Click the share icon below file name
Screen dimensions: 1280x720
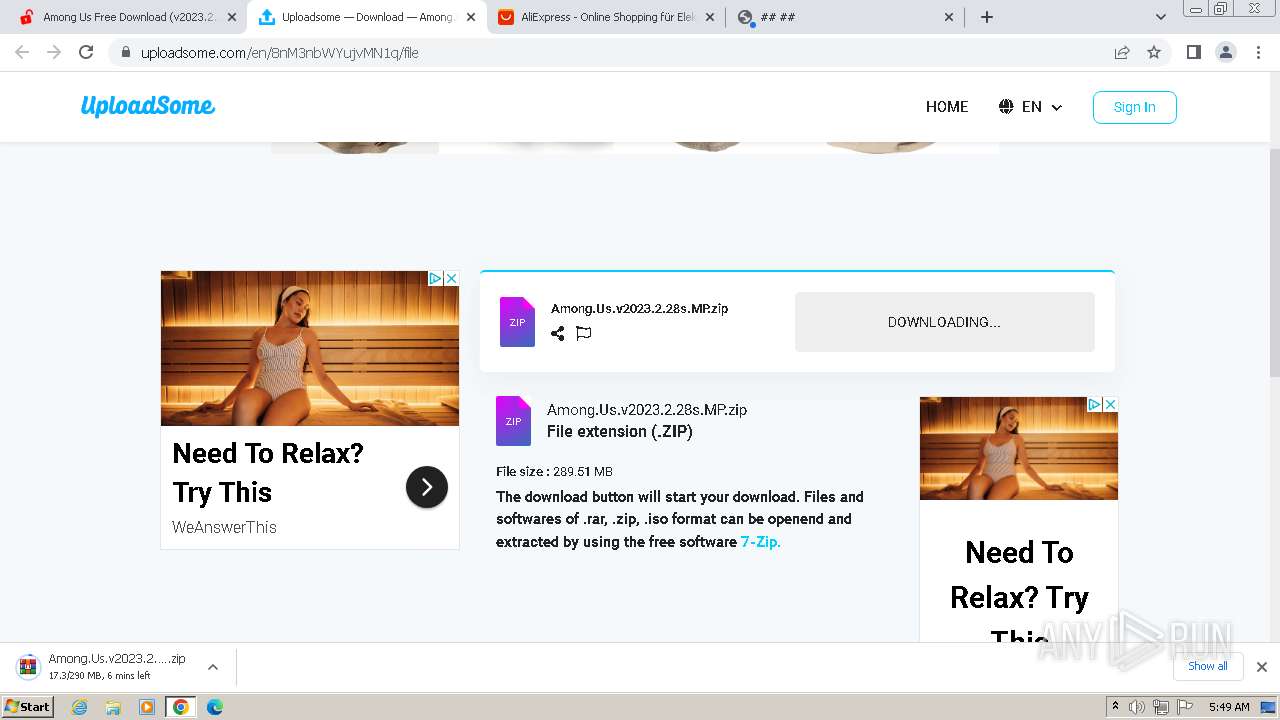558,334
